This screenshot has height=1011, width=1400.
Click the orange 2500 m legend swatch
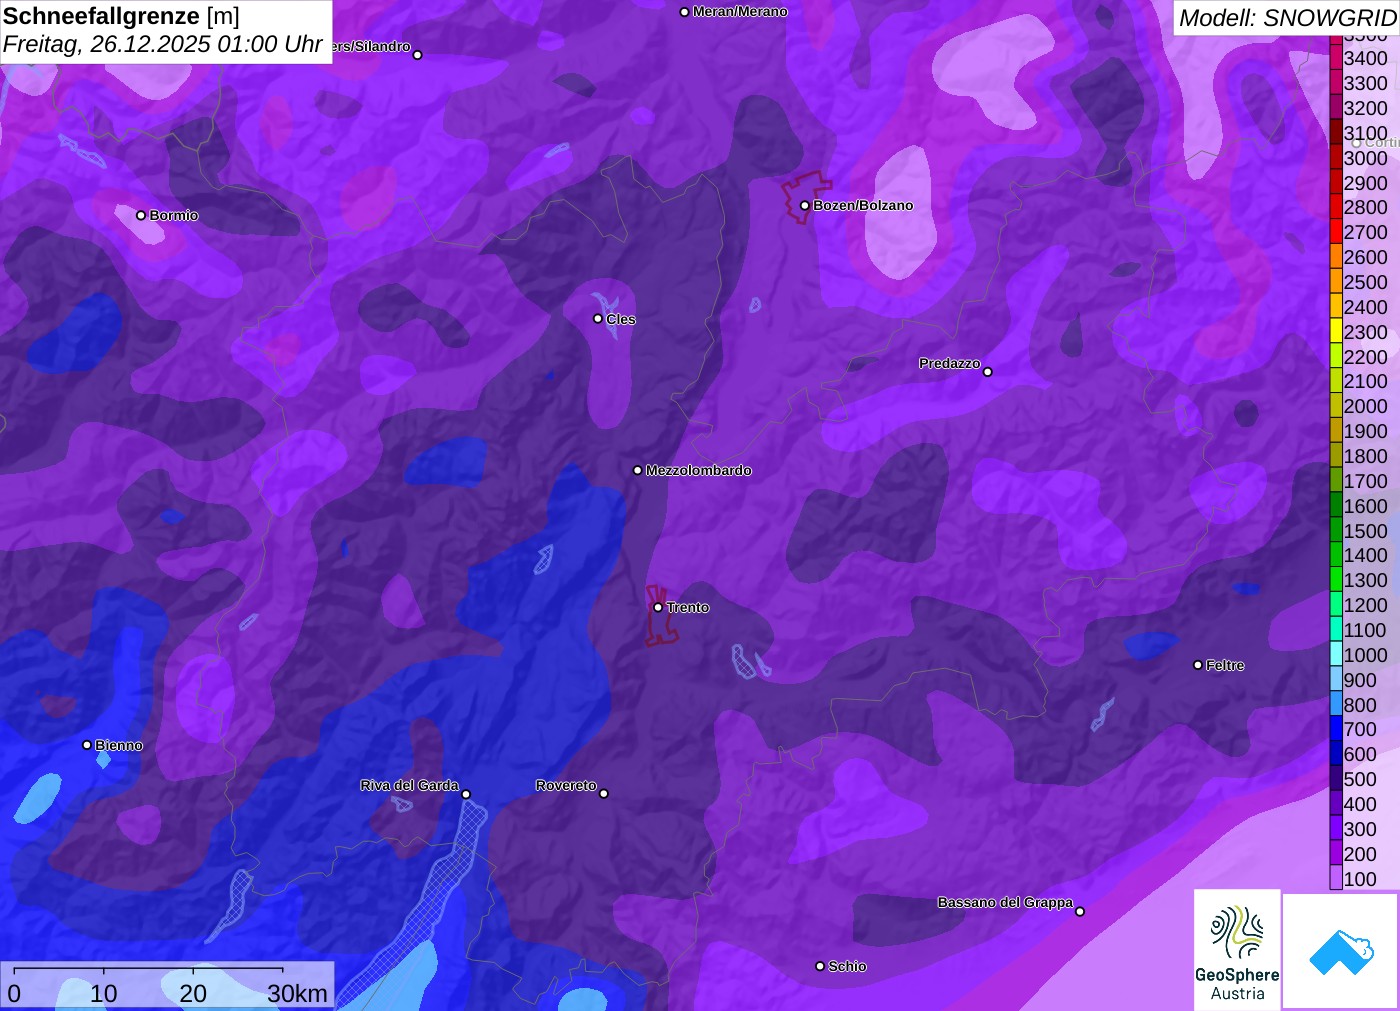[x=1336, y=282]
